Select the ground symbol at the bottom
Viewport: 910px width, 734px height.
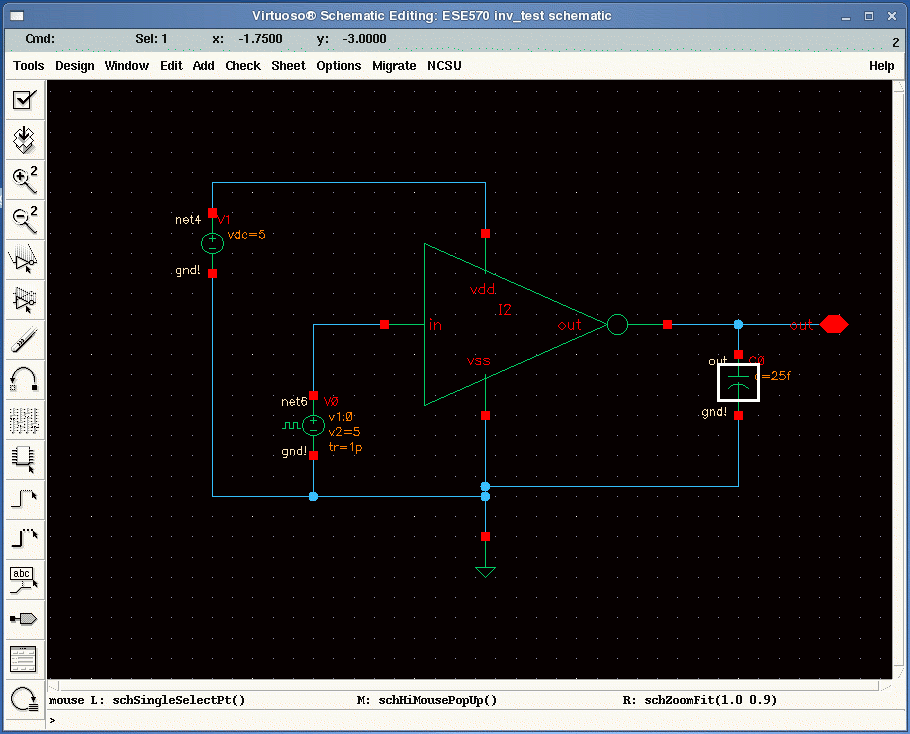click(x=485, y=572)
